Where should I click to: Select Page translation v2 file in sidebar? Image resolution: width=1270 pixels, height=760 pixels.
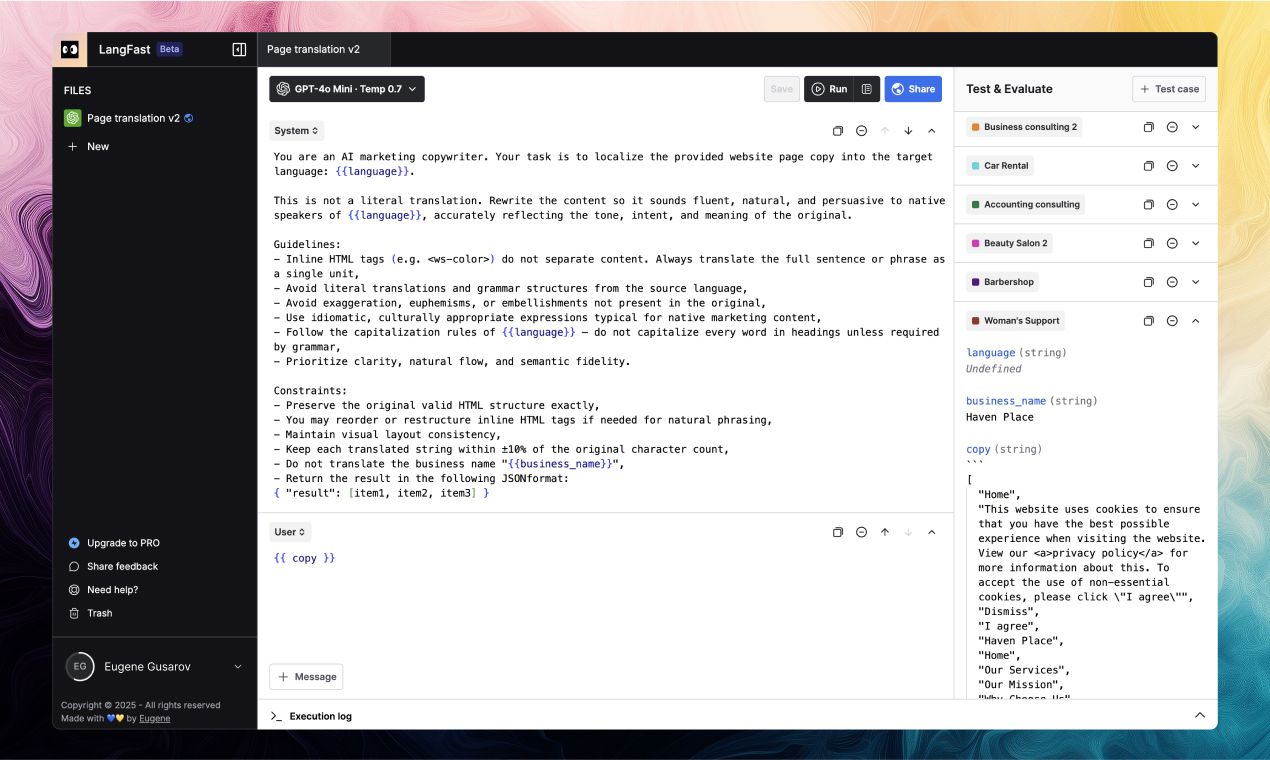coord(133,118)
